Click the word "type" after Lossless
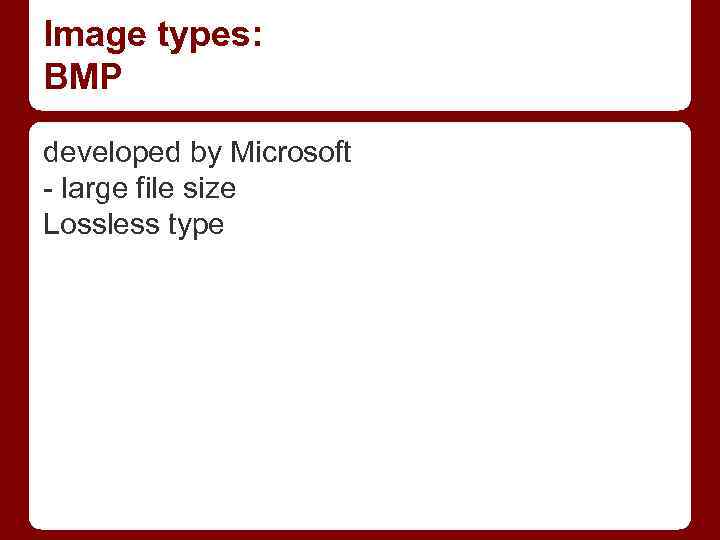The height and width of the screenshot is (540, 720). [x=196, y=226]
